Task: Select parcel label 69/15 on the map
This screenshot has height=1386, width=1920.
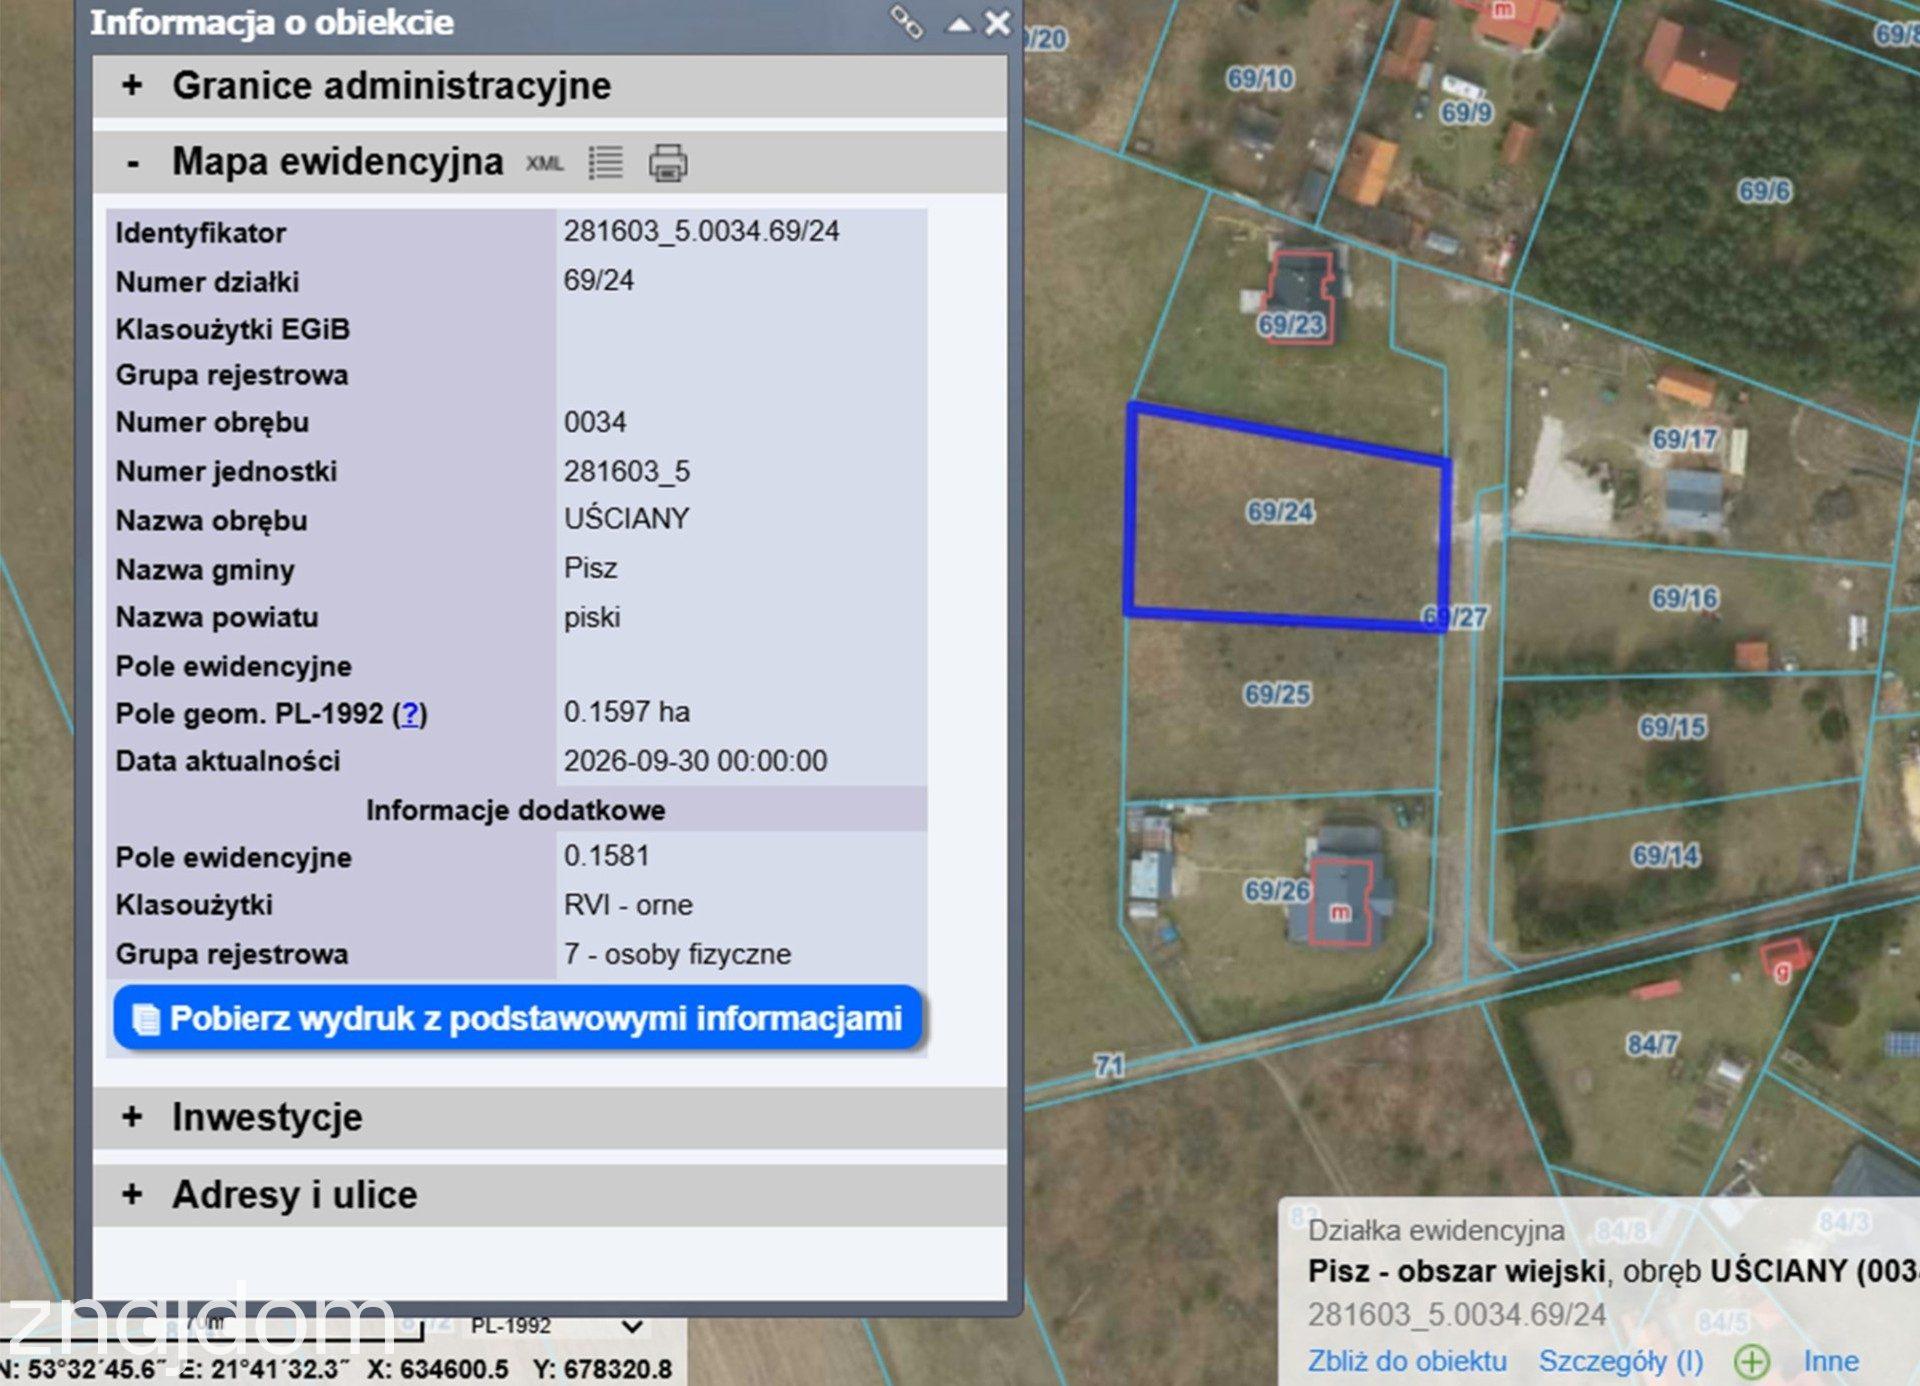Action: 1673,727
